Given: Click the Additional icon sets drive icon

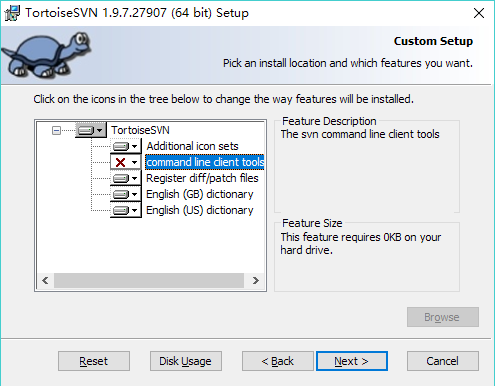Looking at the screenshot, I should pos(121,146).
